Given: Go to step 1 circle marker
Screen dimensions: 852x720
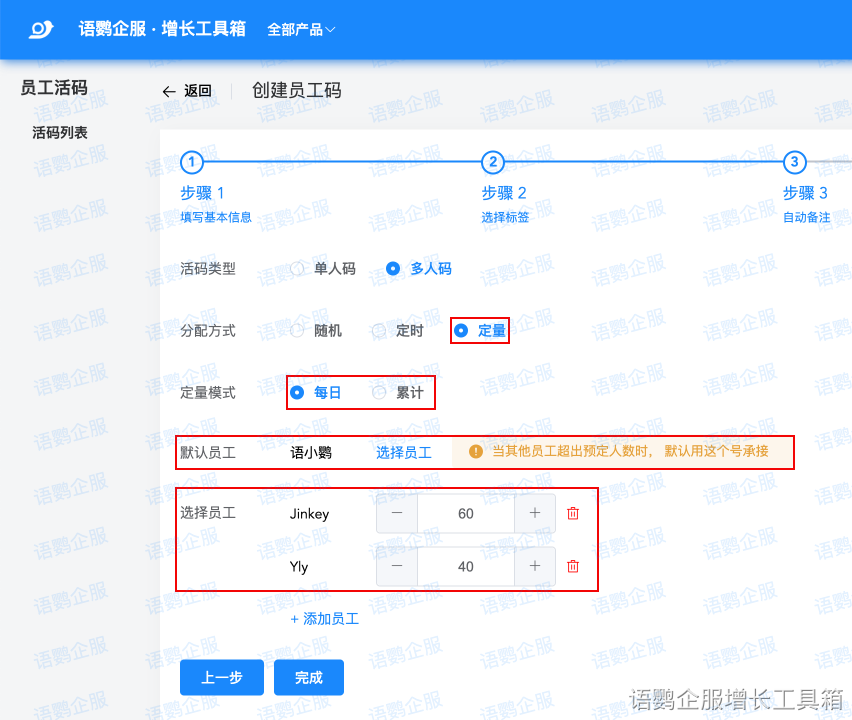Looking at the screenshot, I should click(x=191, y=162).
